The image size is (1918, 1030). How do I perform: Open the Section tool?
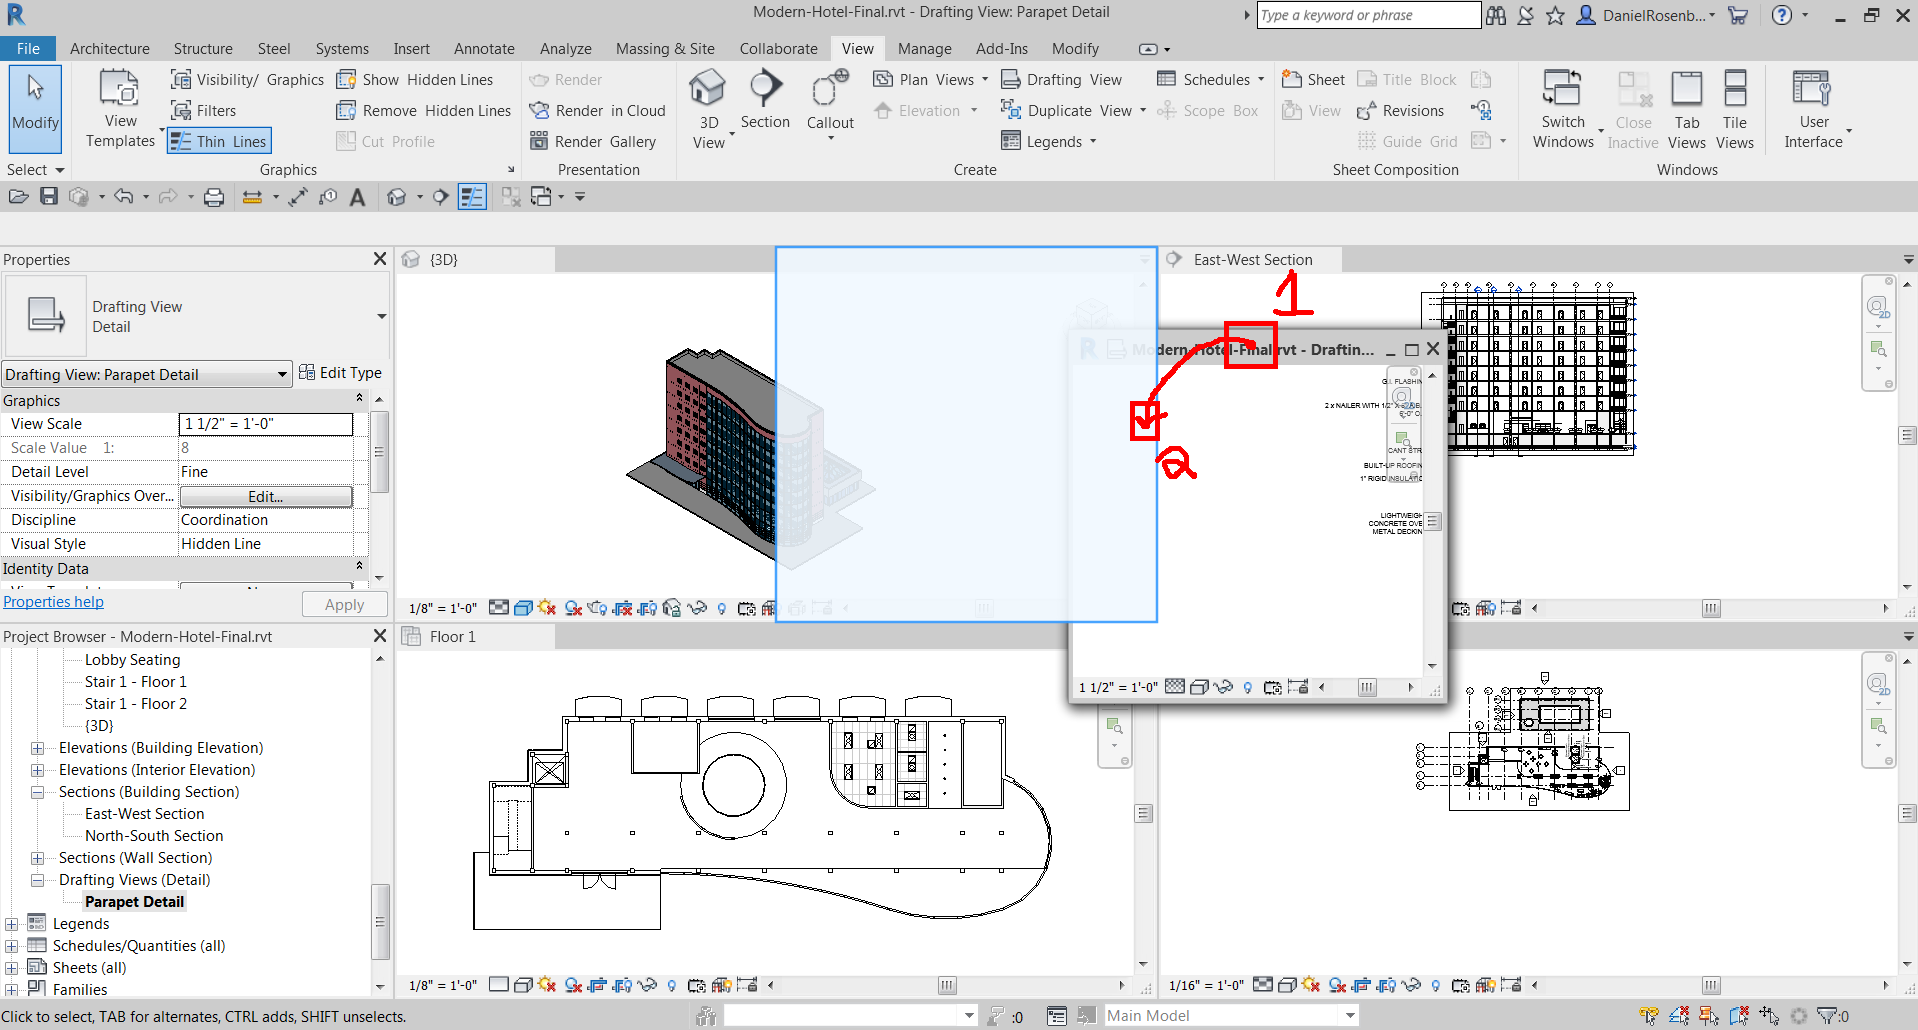pos(765,103)
